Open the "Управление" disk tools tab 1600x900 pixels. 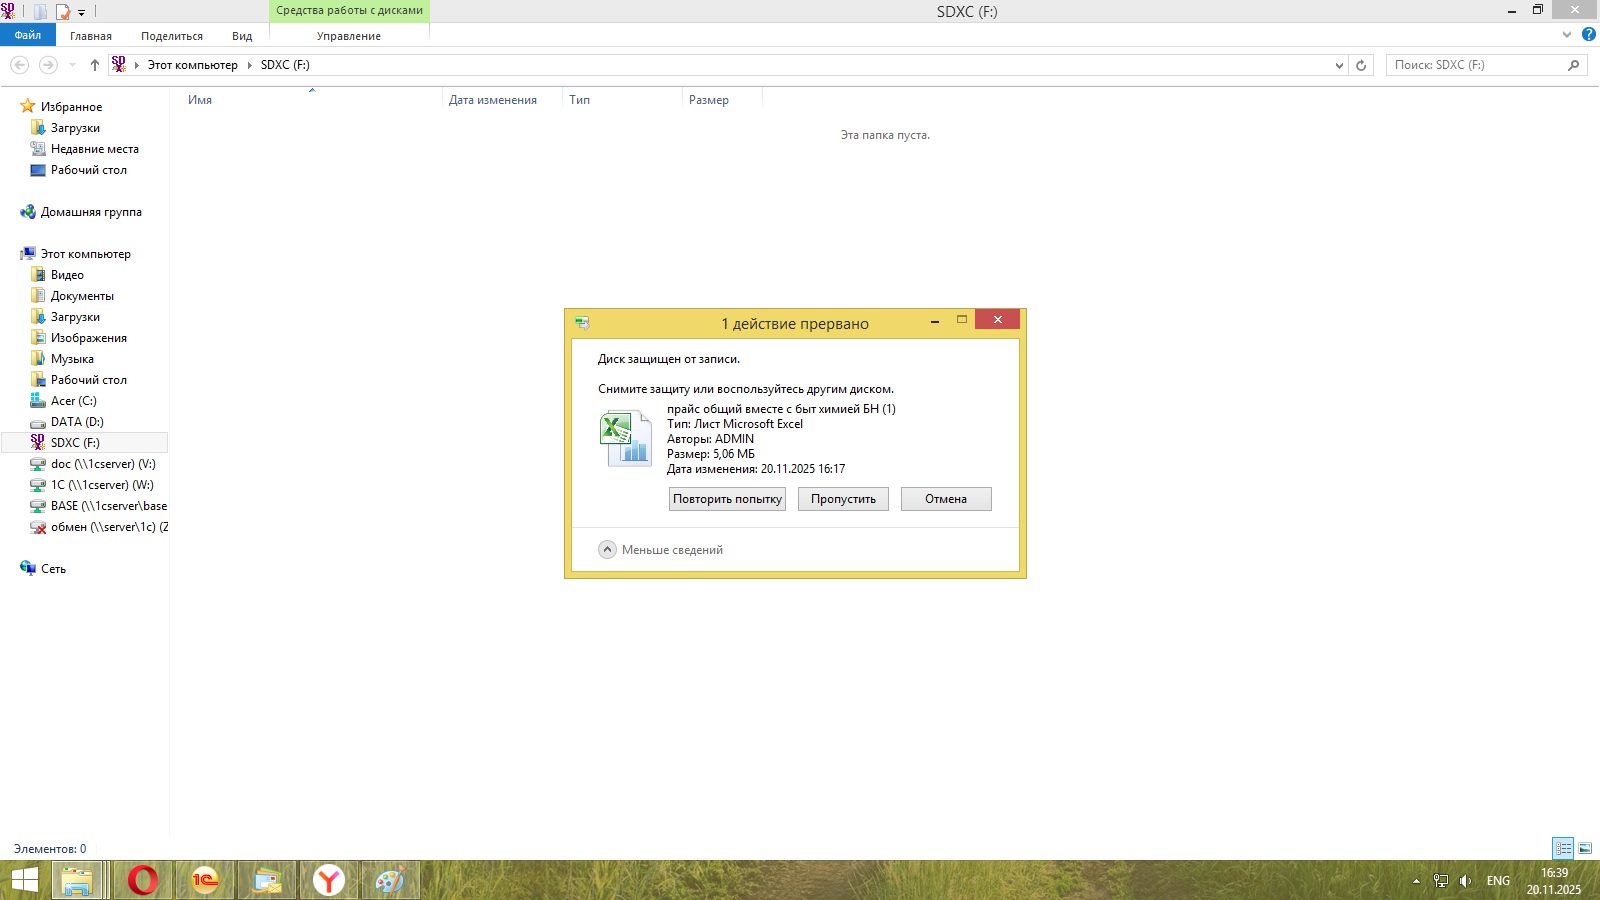click(x=348, y=36)
